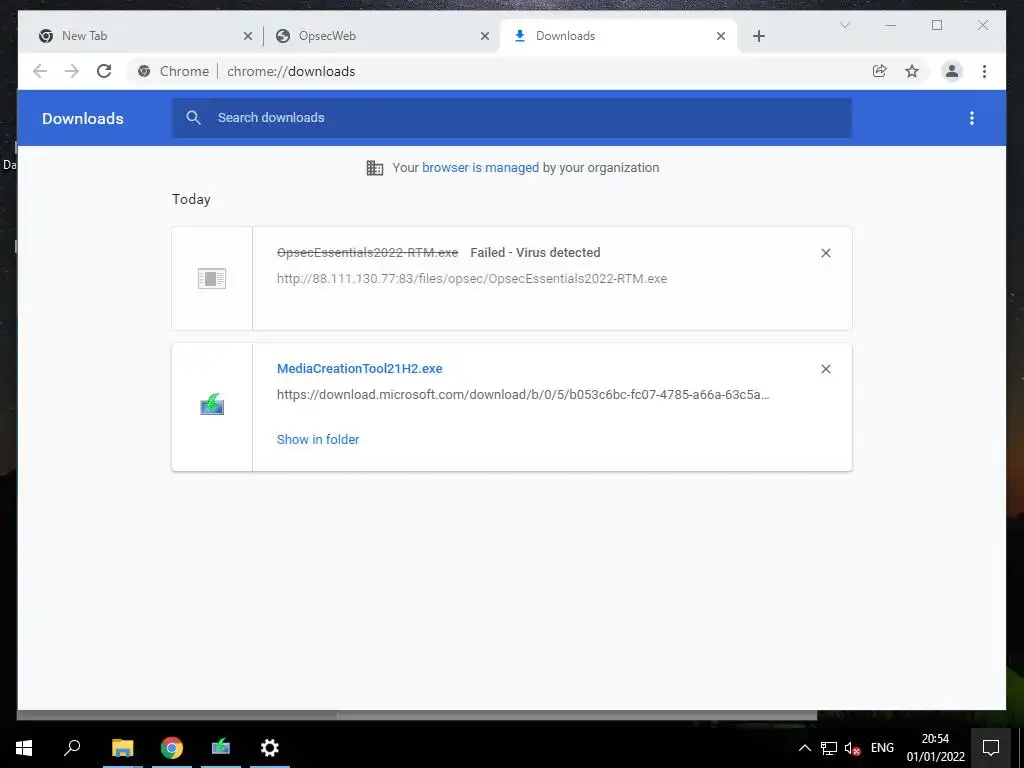
Task: Open a new tab with the plus button
Action: pyautogui.click(x=758, y=36)
